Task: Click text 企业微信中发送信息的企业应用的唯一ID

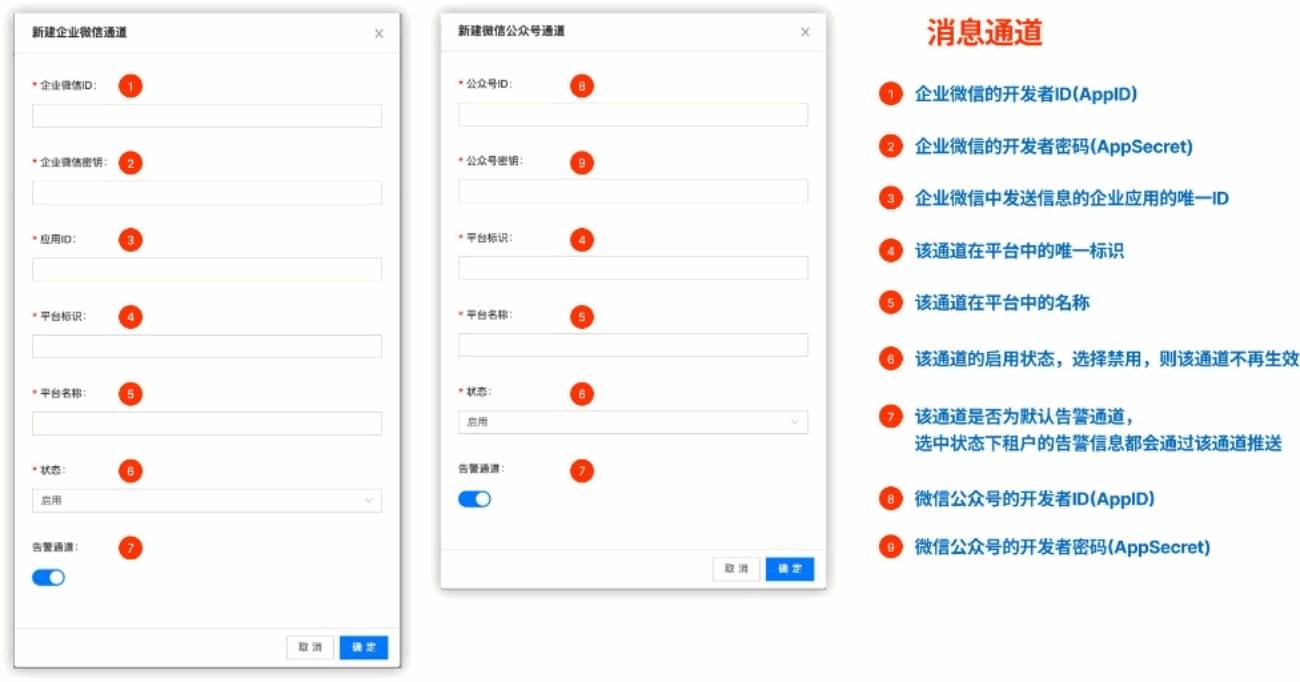Action: point(1072,199)
